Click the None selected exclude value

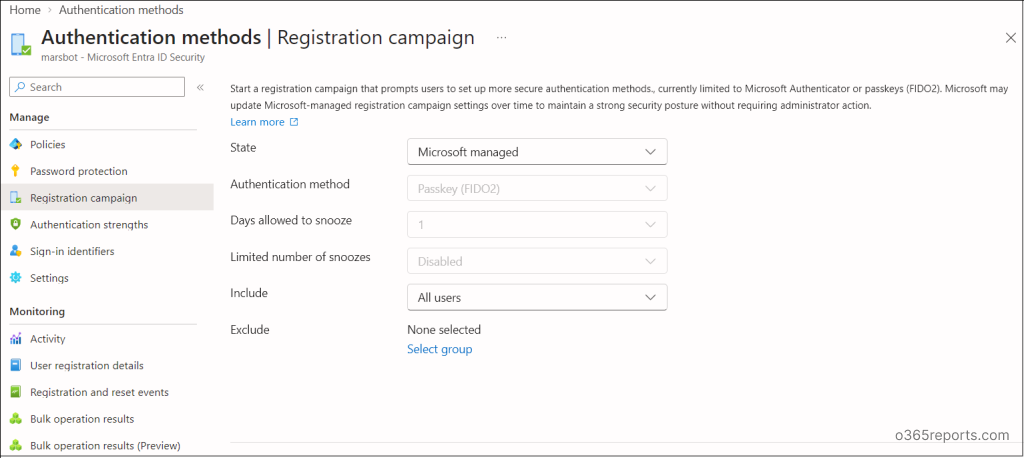point(444,329)
